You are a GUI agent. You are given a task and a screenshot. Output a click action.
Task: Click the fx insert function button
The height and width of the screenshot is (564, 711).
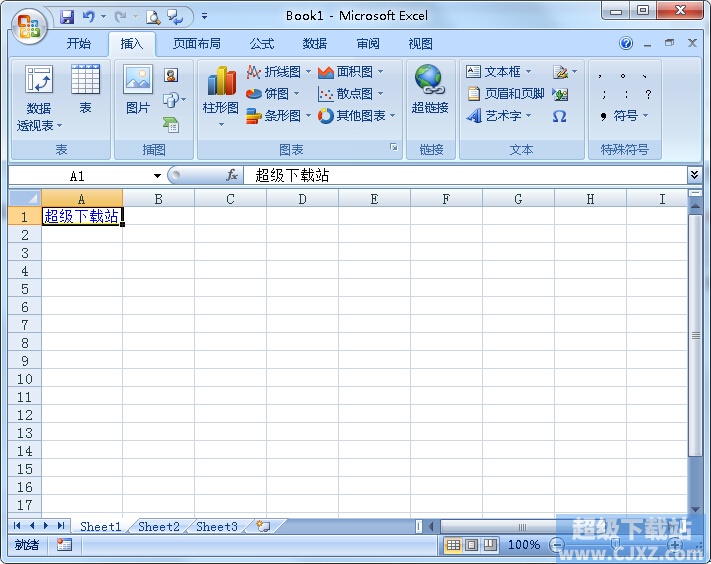[231, 175]
